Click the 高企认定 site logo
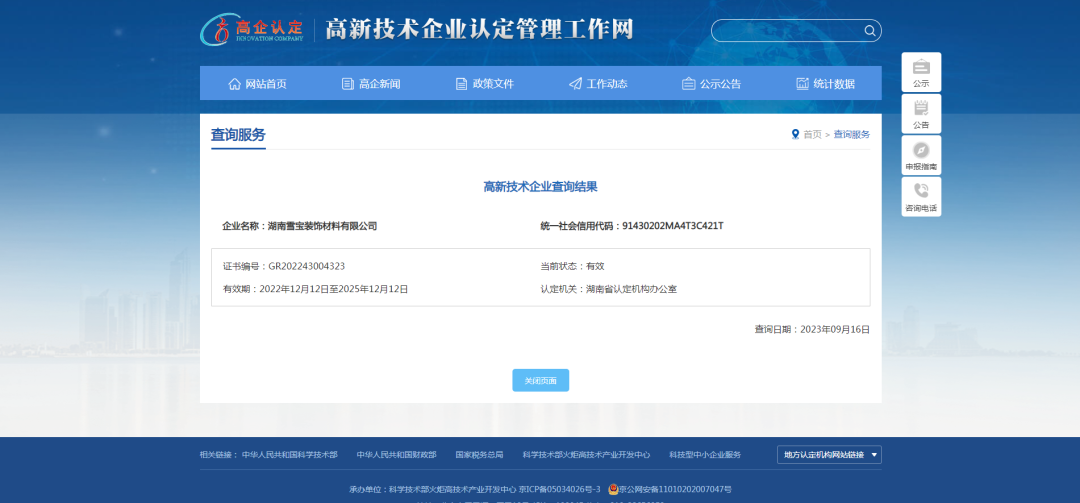Viewport: 1080px width, 503px height. [x=252, y=29]
